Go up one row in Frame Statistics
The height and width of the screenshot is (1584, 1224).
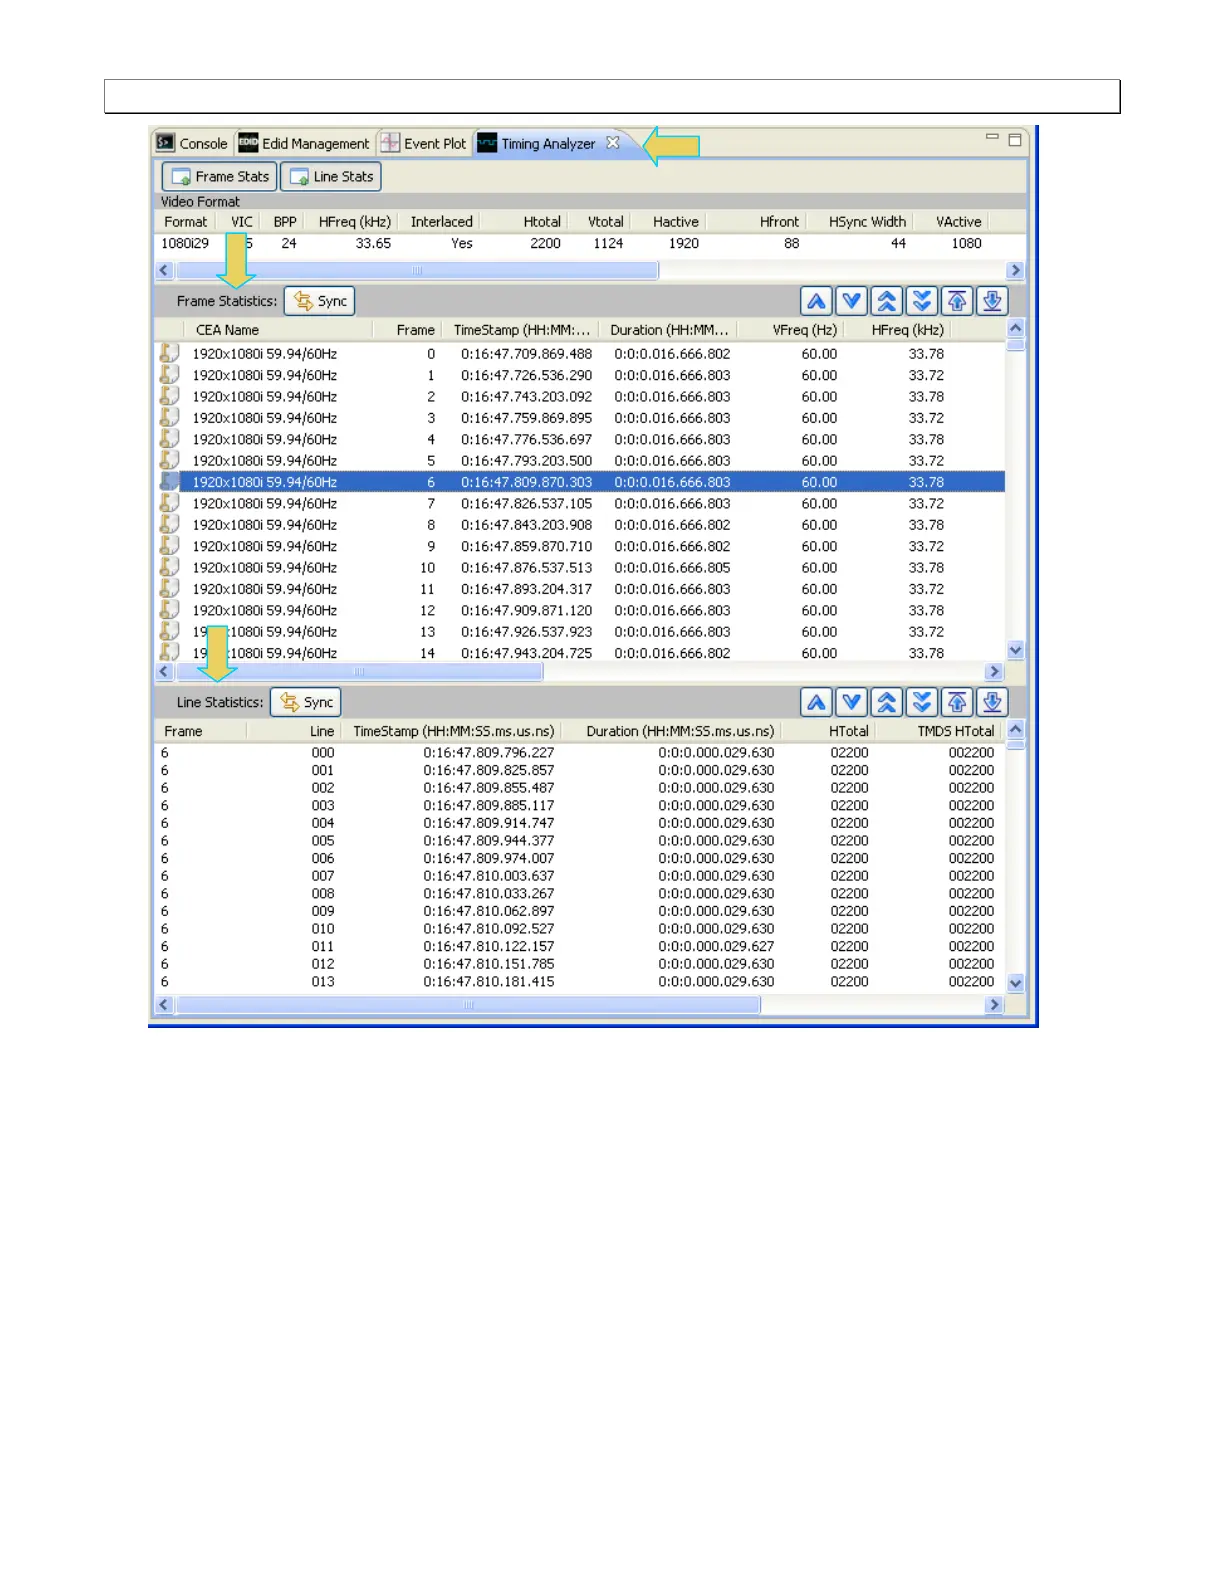tap(817, 301)
